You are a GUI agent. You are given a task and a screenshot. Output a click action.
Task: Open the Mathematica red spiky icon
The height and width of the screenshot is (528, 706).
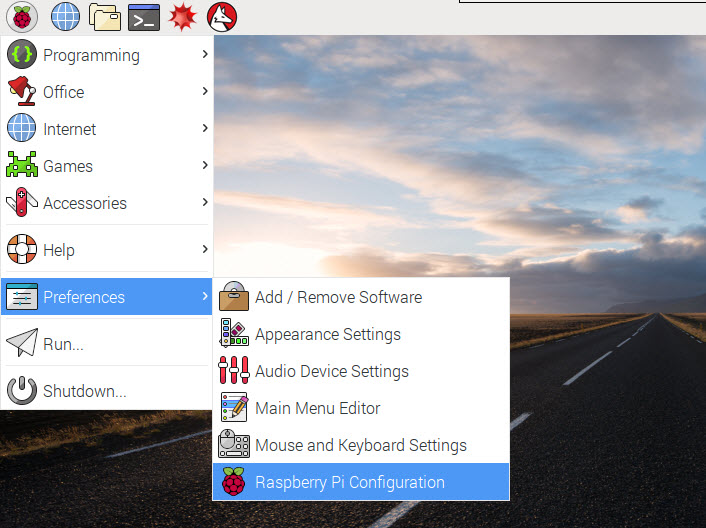coord(182,17)
